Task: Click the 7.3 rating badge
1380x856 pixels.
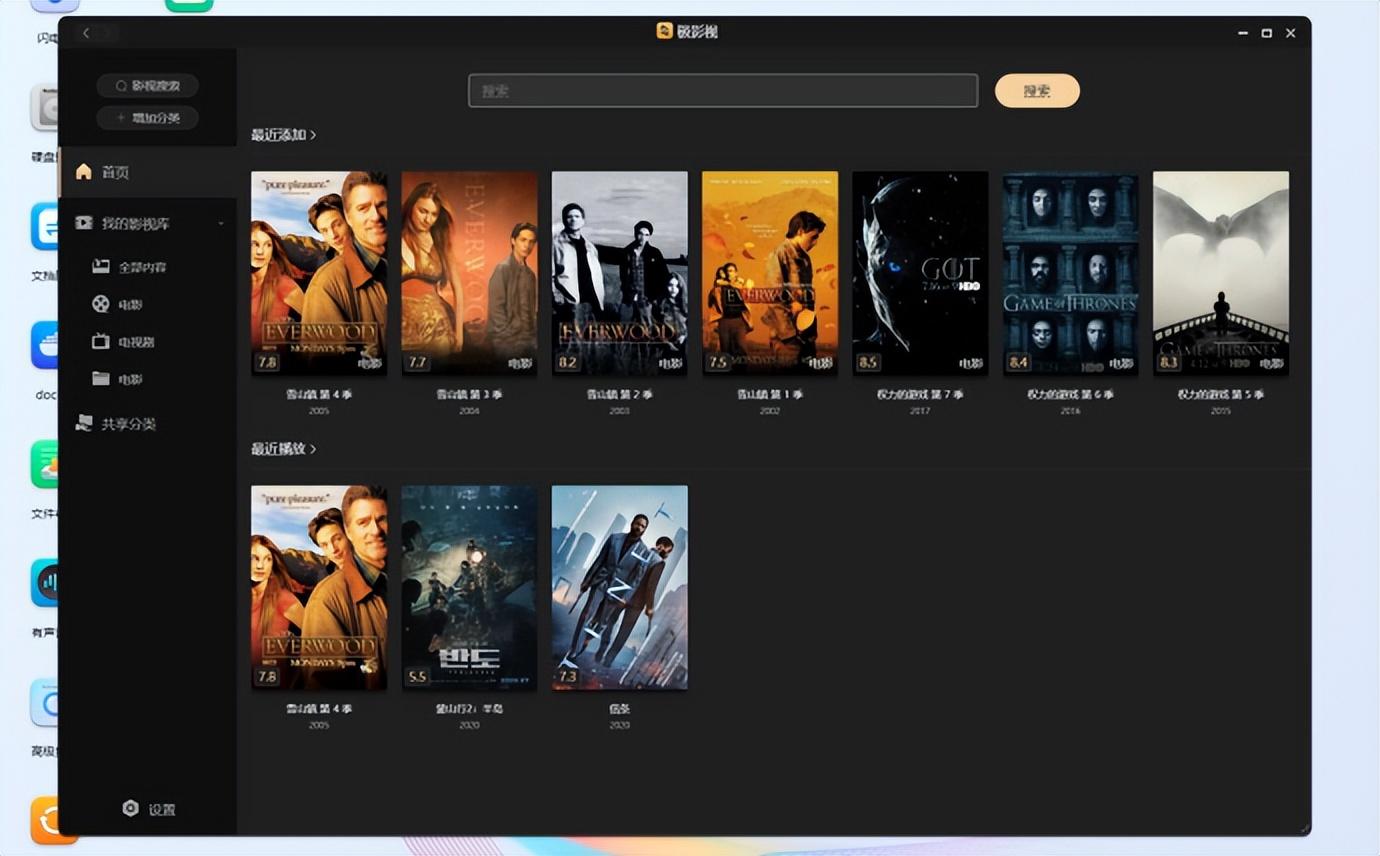Action: click(568, 677)
